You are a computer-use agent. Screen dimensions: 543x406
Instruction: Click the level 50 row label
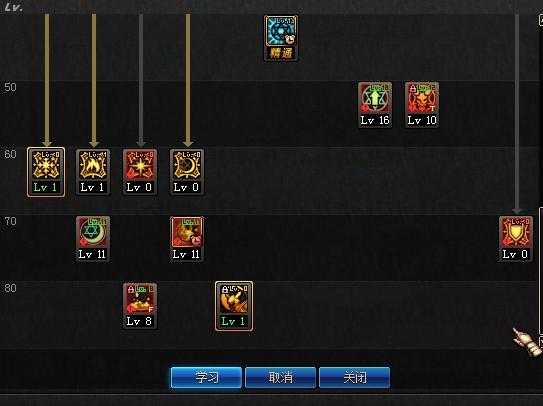click(x=10, y=87)
